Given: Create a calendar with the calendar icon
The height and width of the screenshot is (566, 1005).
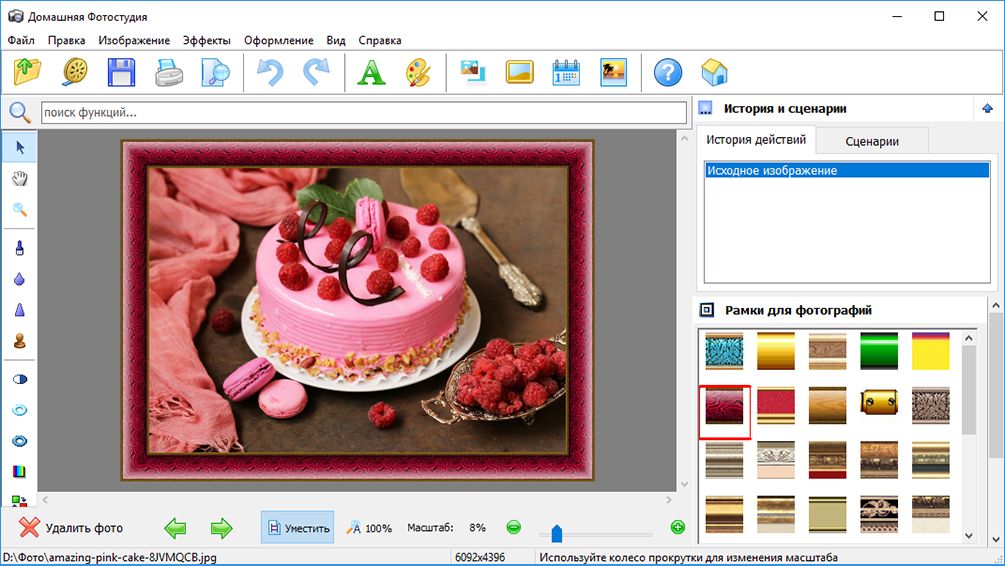Looking at the screenshot, I should coord(567,72).
